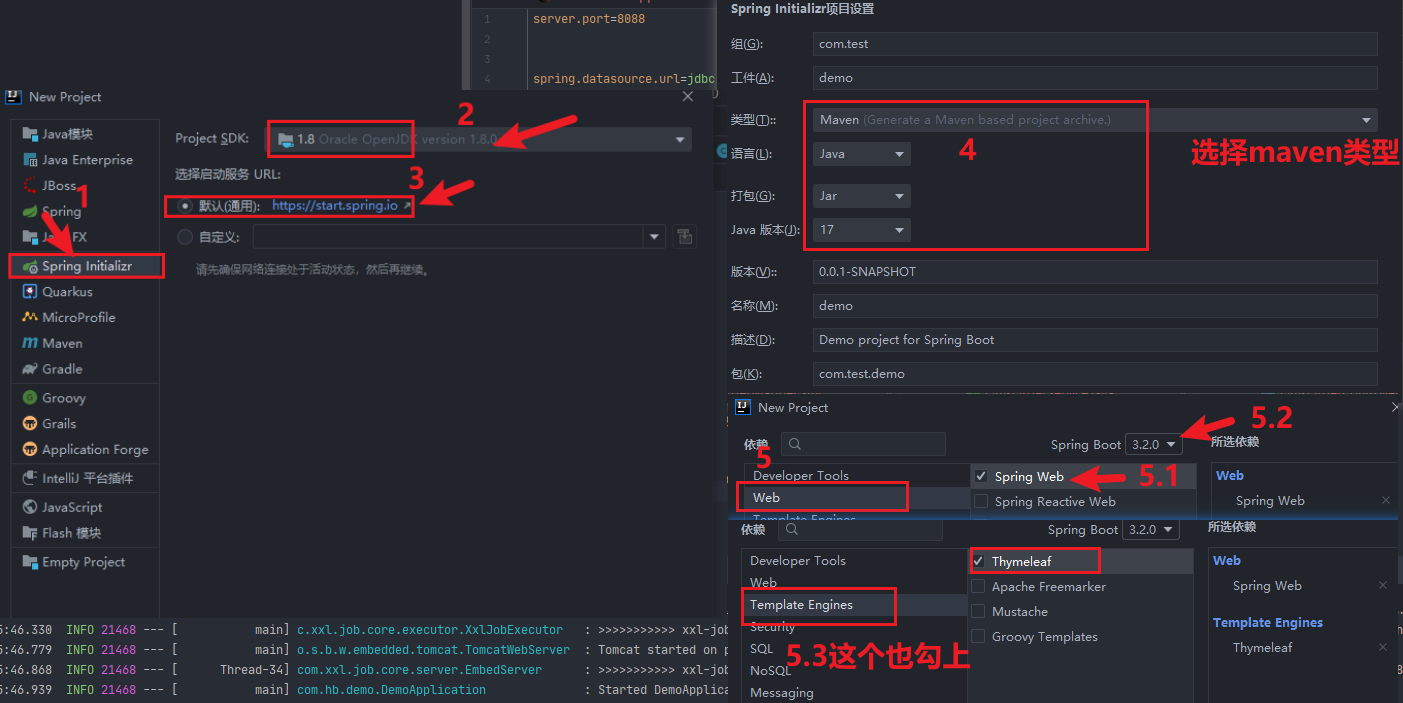Screen dimensions: 1403x703
Task: Select the Application Forge icon
Action: 29,450
